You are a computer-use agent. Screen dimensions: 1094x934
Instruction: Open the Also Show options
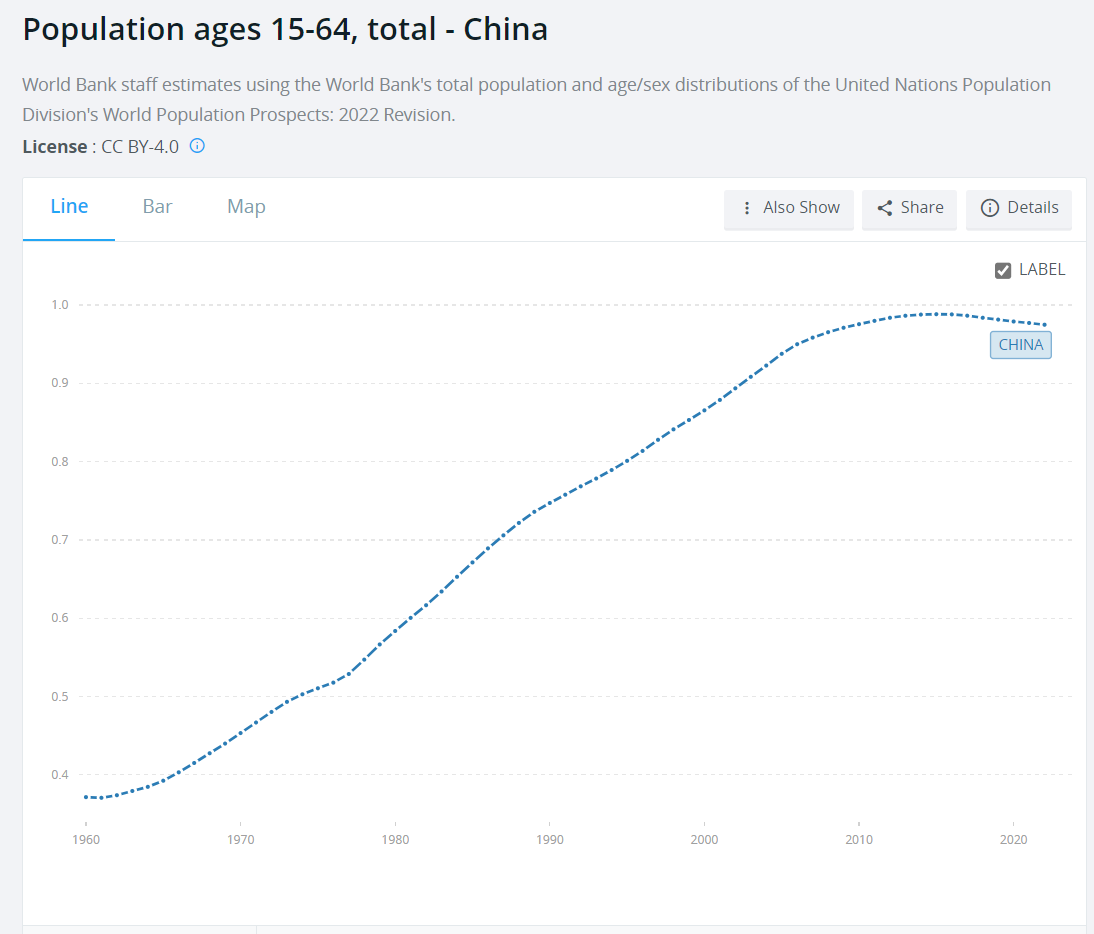coord(789,208)
